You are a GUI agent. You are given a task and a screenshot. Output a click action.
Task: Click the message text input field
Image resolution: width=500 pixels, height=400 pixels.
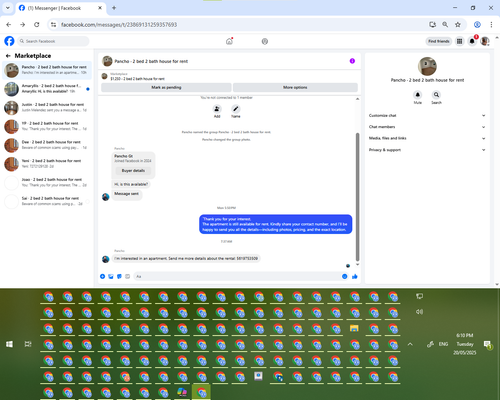[x=237, y=276]
